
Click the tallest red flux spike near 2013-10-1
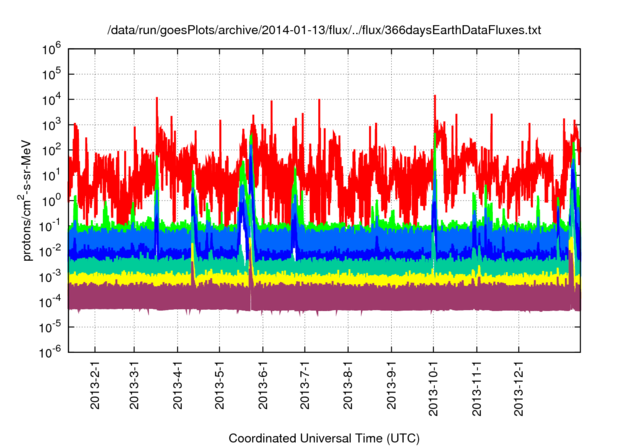click(x=435, y=114)
